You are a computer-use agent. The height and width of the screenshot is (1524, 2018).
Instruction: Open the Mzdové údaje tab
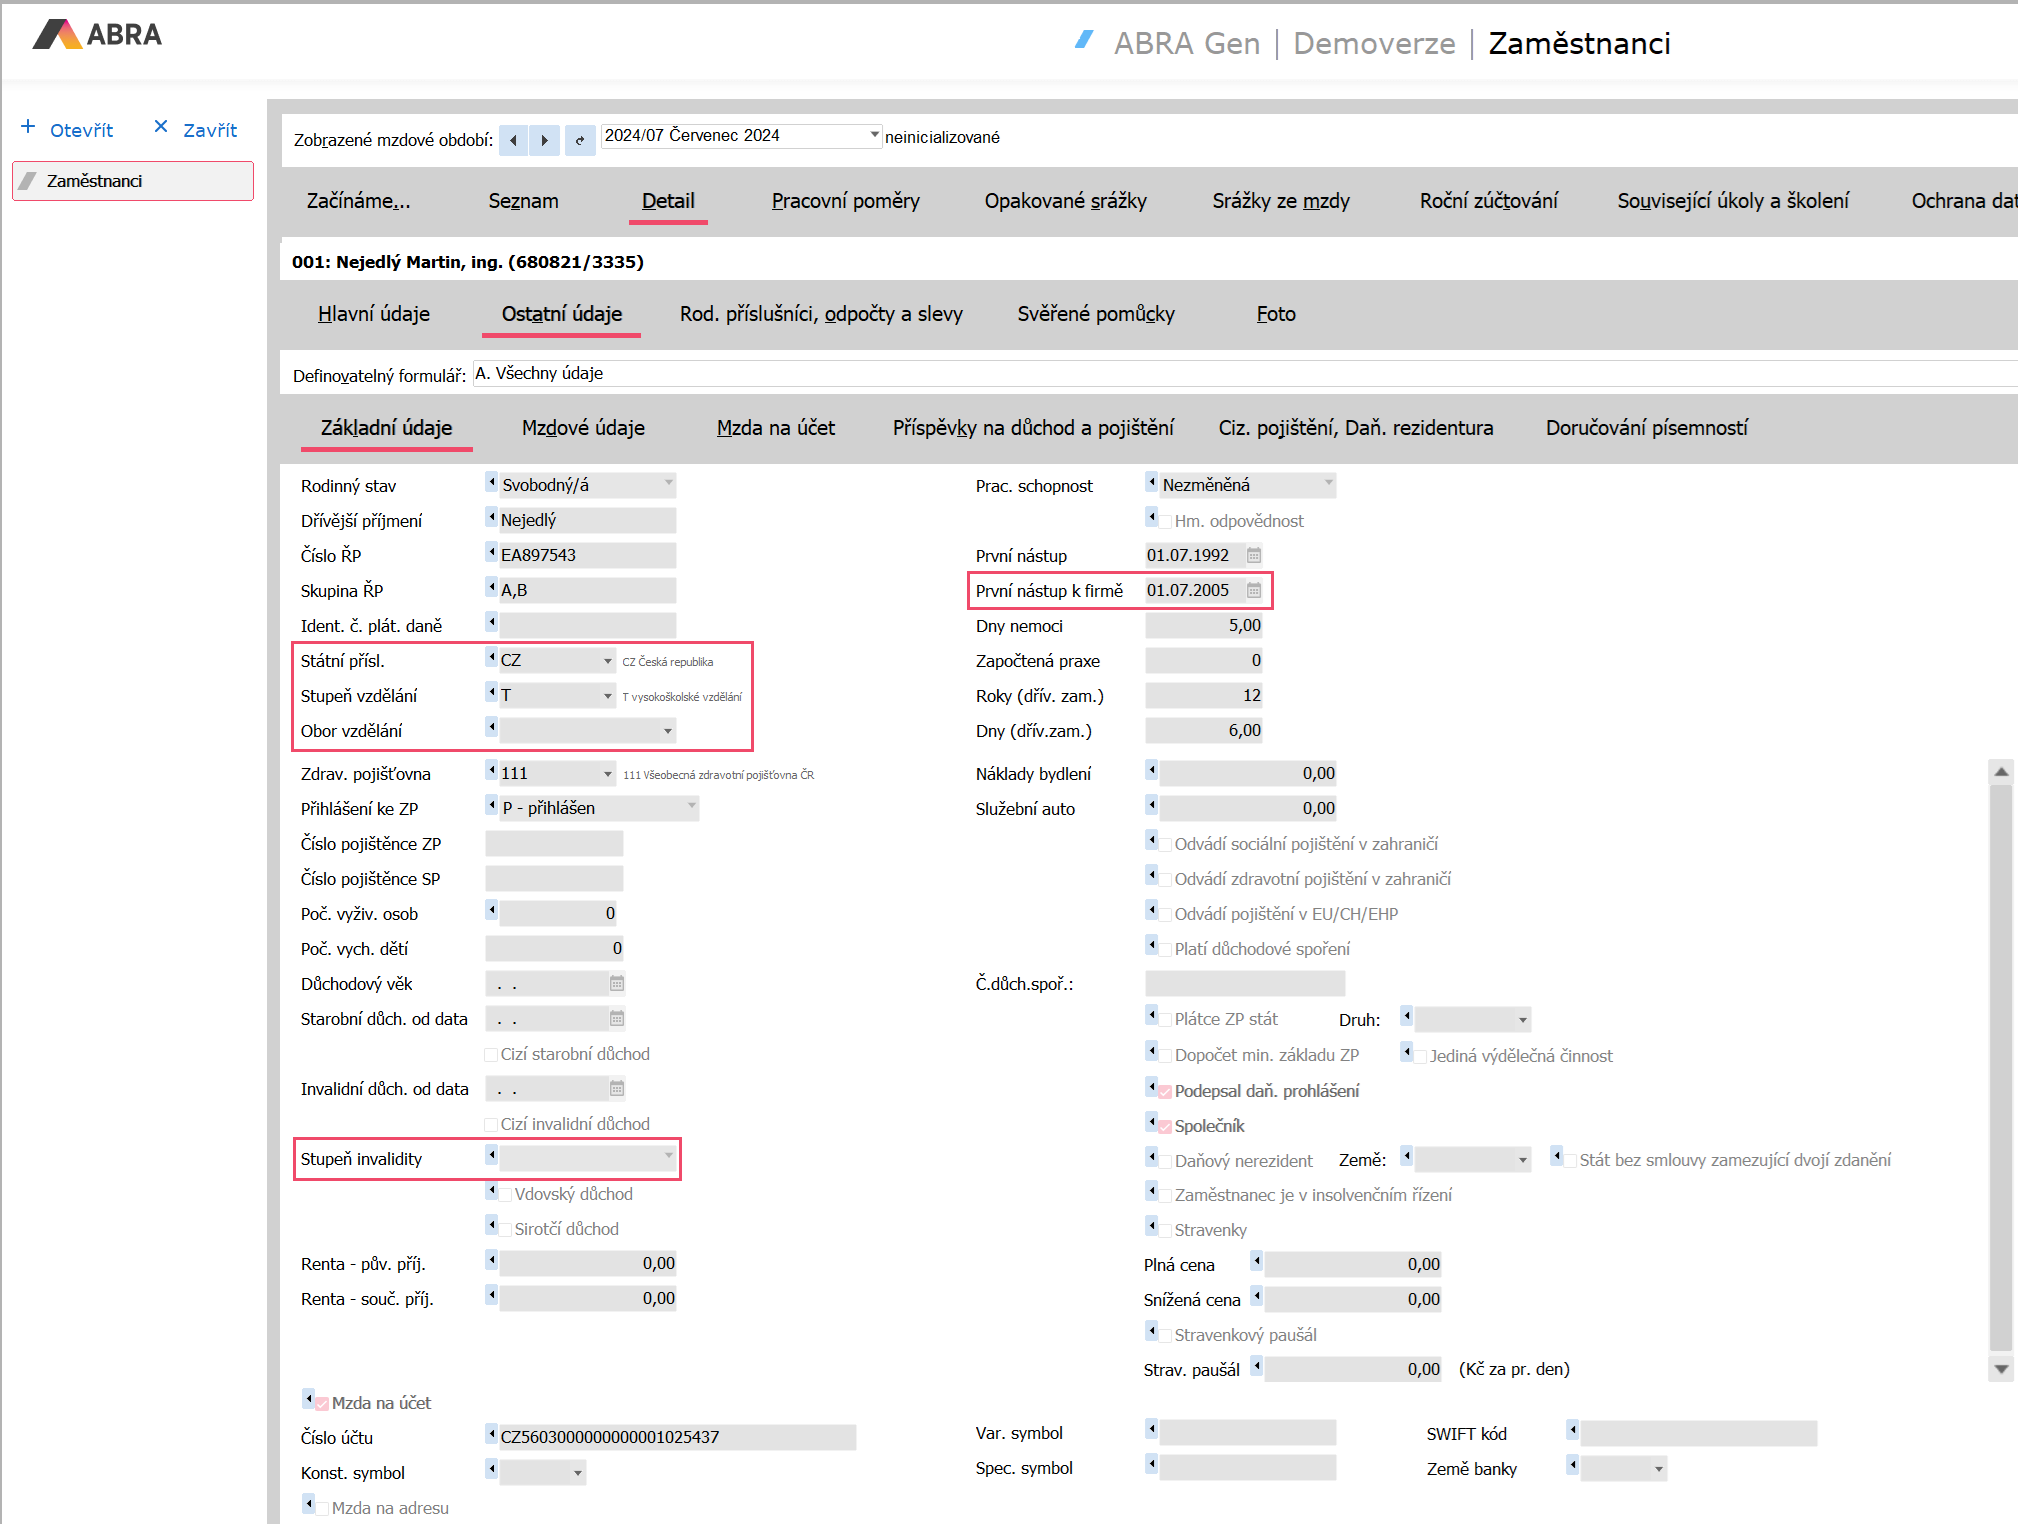coord(583,428)
